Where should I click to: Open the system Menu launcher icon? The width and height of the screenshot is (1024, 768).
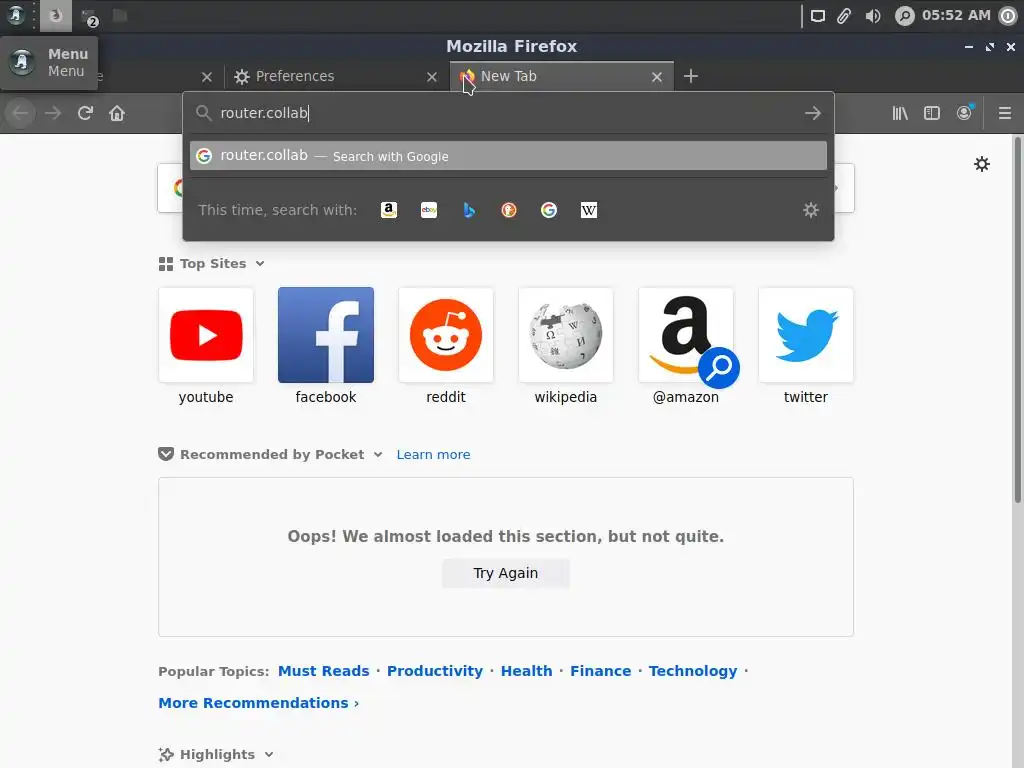click(16, 15)
